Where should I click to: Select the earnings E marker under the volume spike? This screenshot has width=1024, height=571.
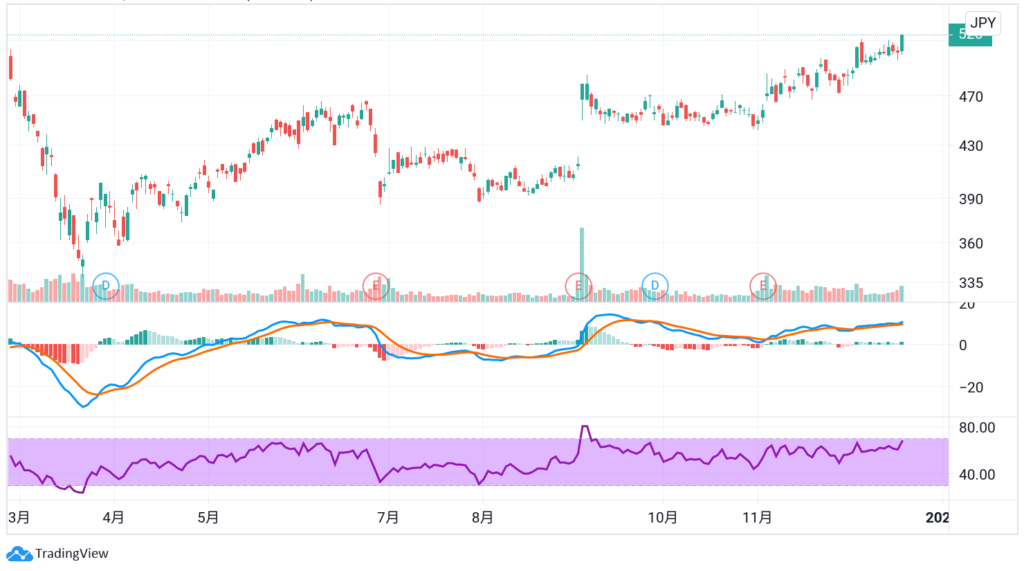click(x=579, y=286)
